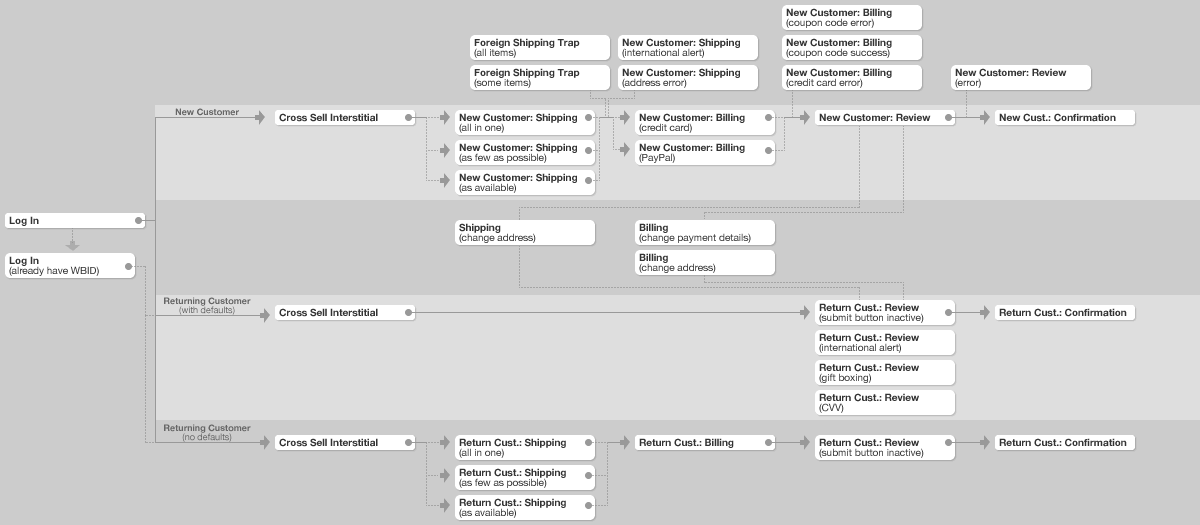
Task: Select Return Cust.: Review (gift boxing) node
Action: point(885,372)
